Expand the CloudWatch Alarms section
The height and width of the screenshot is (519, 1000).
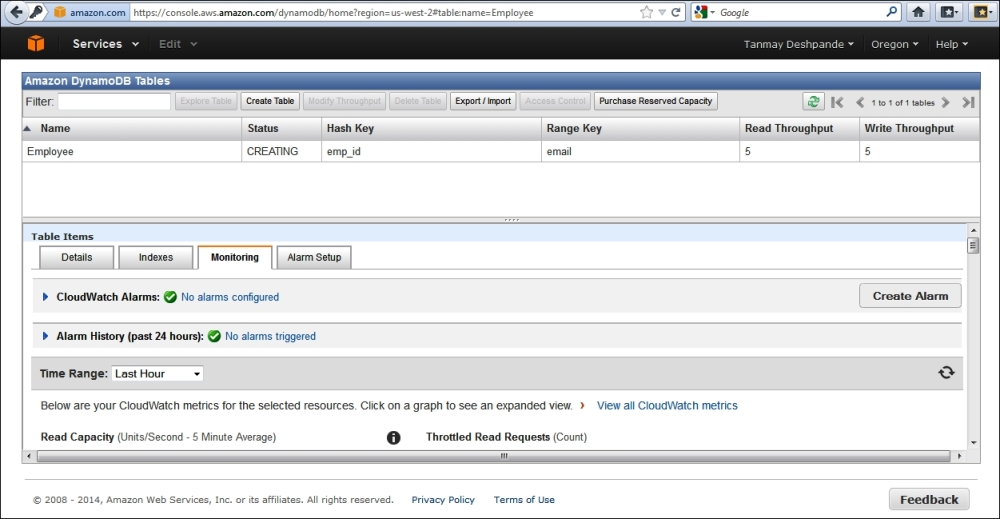tap(45, 297)
